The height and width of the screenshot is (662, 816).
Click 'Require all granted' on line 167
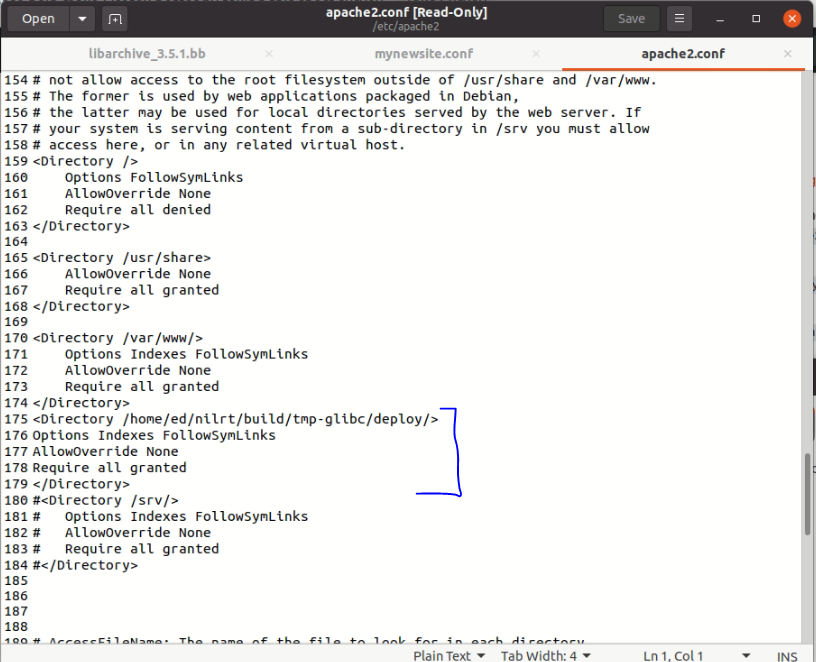pyautogui.click(x=142, y=290)
